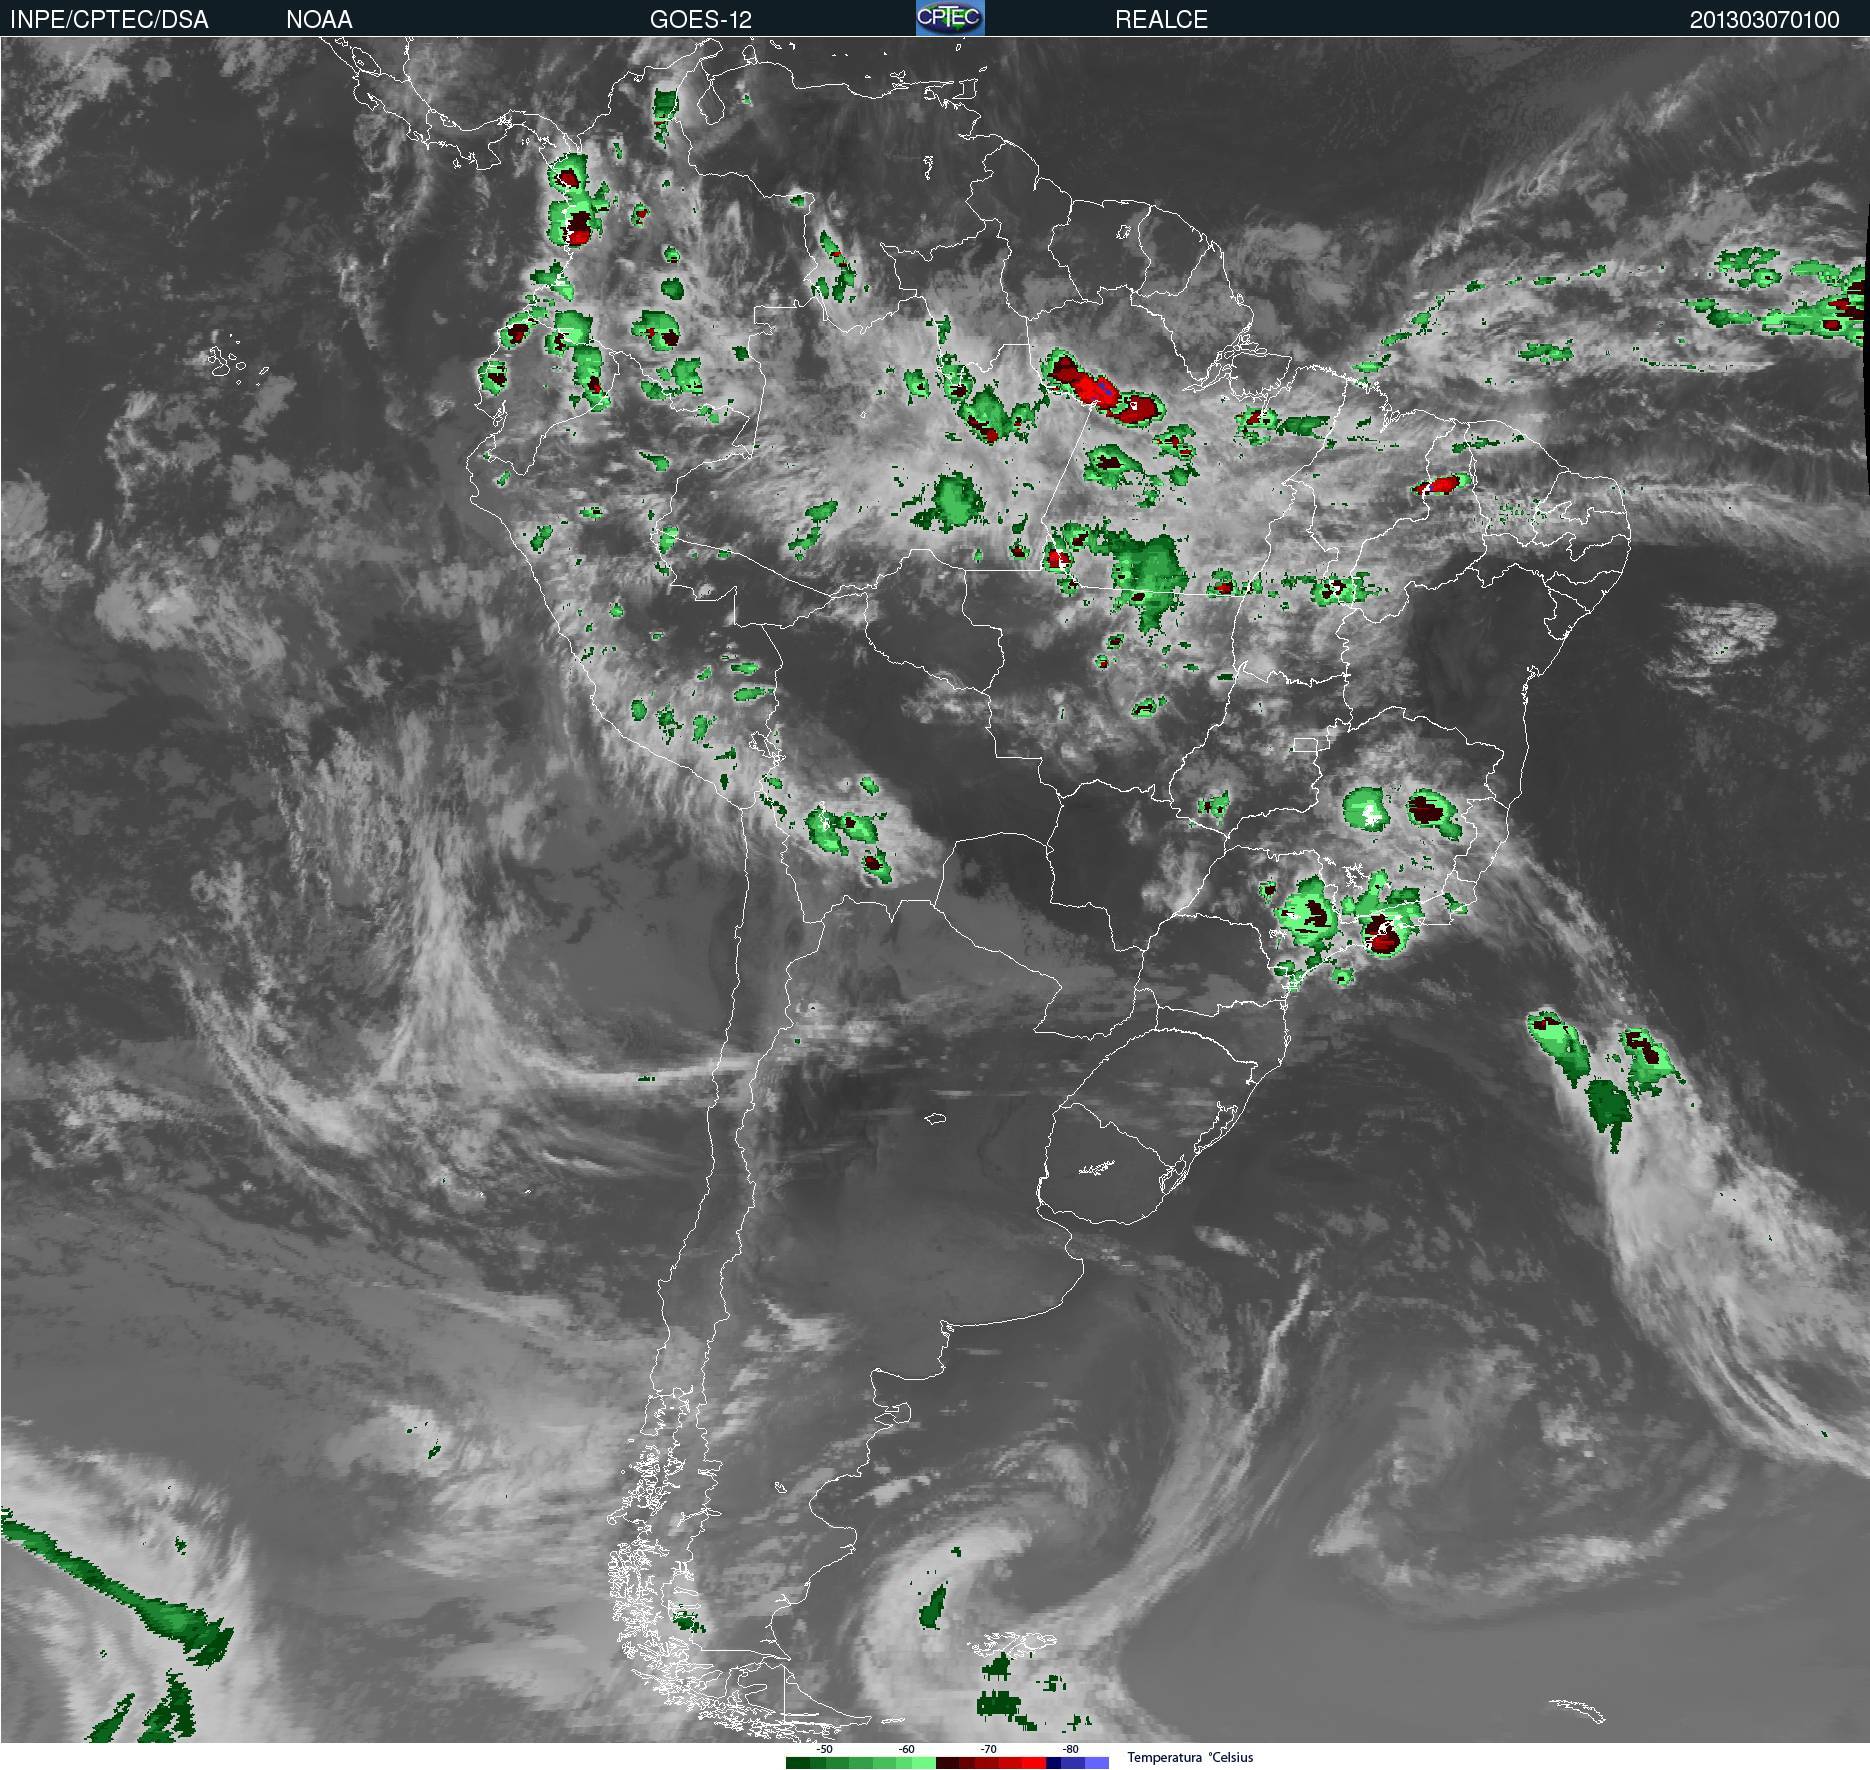Click the GOES-12 satellite label
This screenshot has height=1770, width=1870.
click(x=700, y=20)
